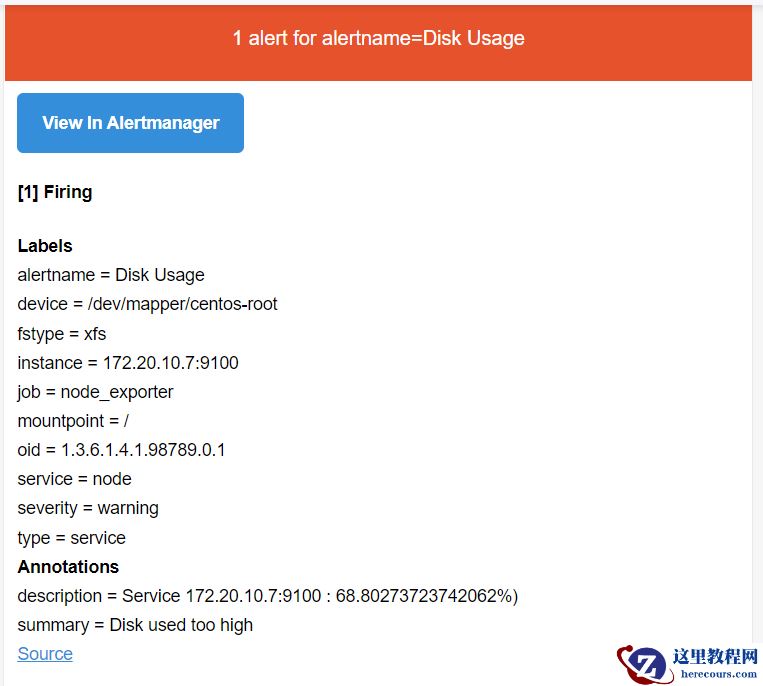763x686 pixels.
Task: Click the 'device = /dev/mapper/centos-root' line
Action: pyautogui.click(x=147, y=304)
